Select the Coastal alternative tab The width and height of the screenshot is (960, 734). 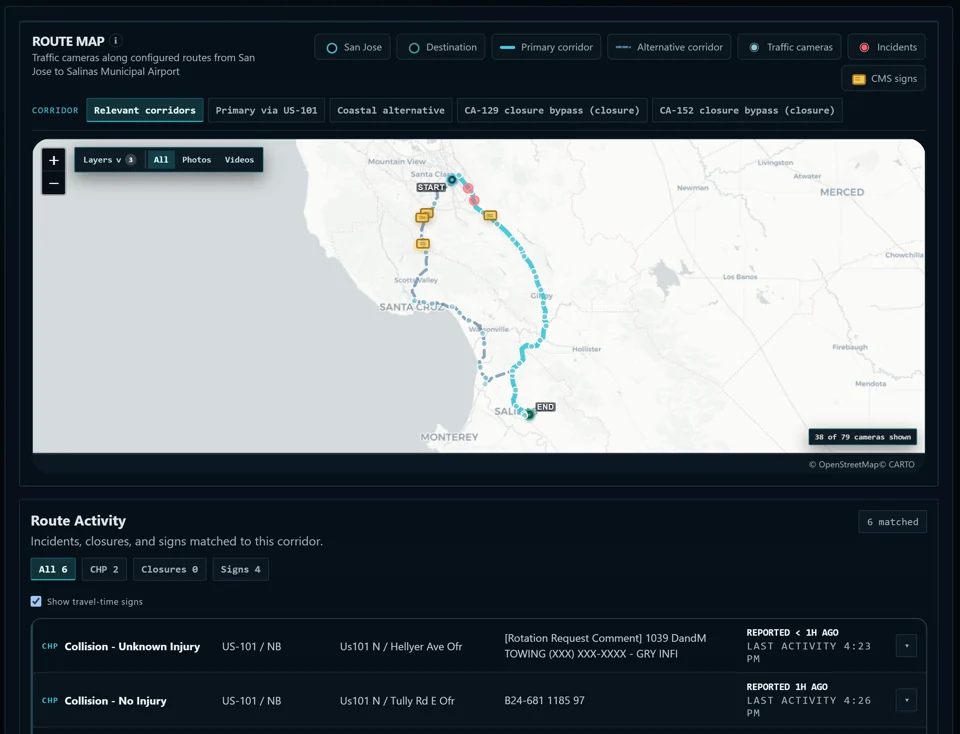[391, 110]
